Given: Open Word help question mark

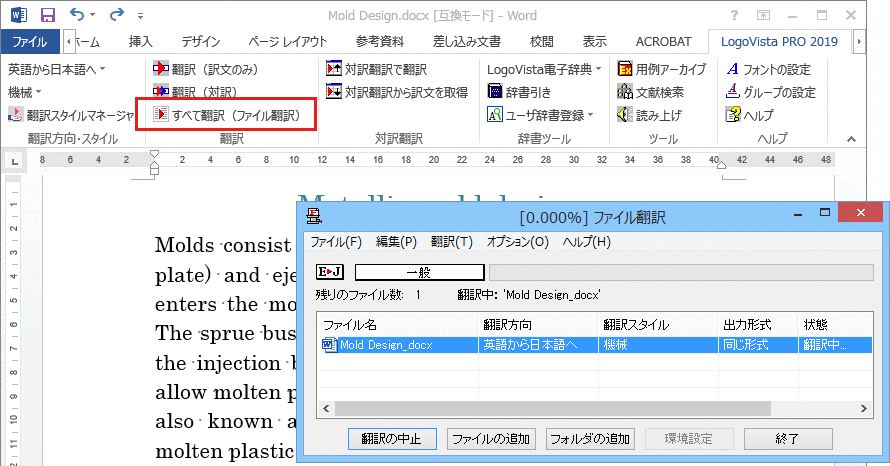Looking at the screenshot, I should click(x=734, y=15).
